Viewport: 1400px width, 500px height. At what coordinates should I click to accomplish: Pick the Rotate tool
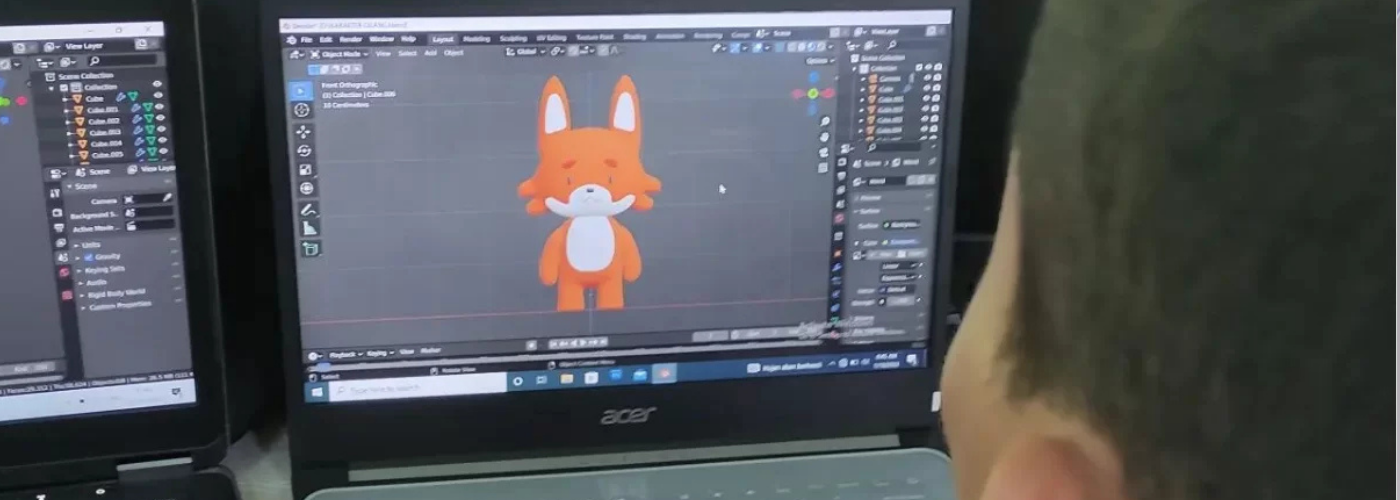click(x=304, y=151)
